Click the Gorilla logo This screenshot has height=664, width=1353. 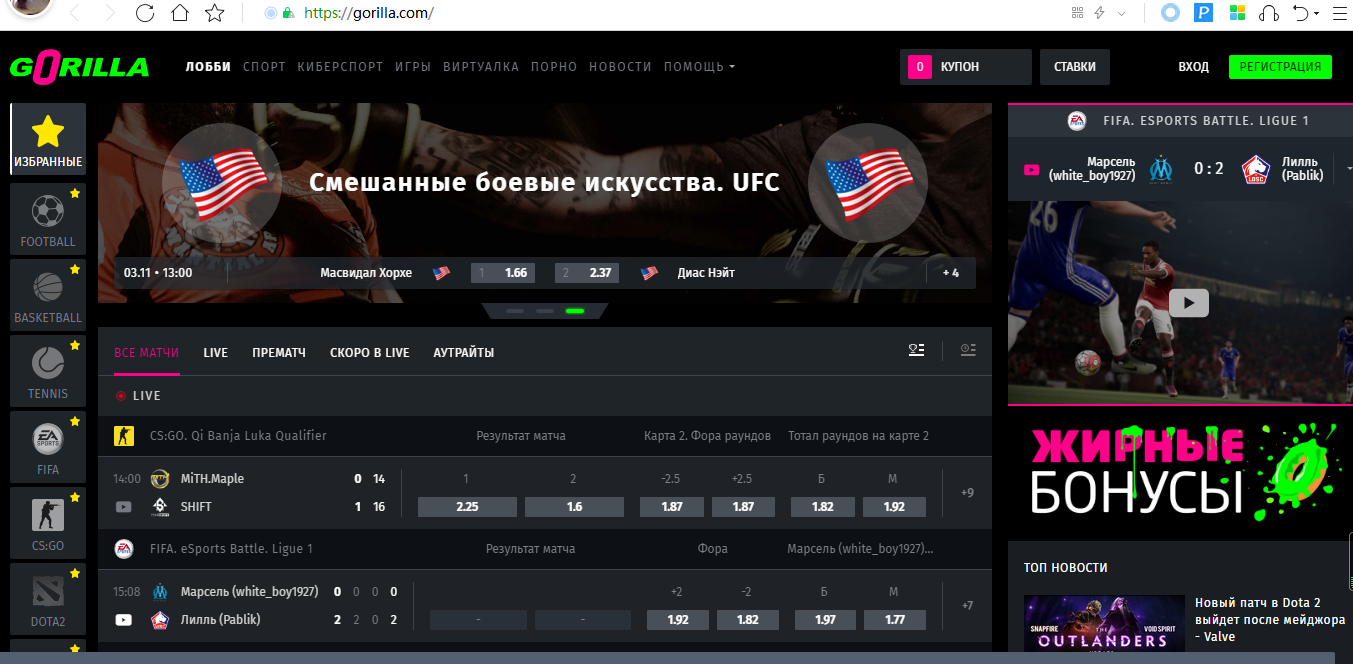tap(79, 67)
